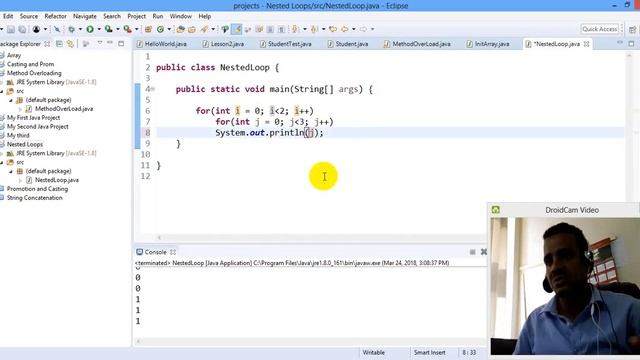This screenshot has width=640, height=360.
Task: Collapse default package above NestedLoop.java
Action: tap(11, 171)
